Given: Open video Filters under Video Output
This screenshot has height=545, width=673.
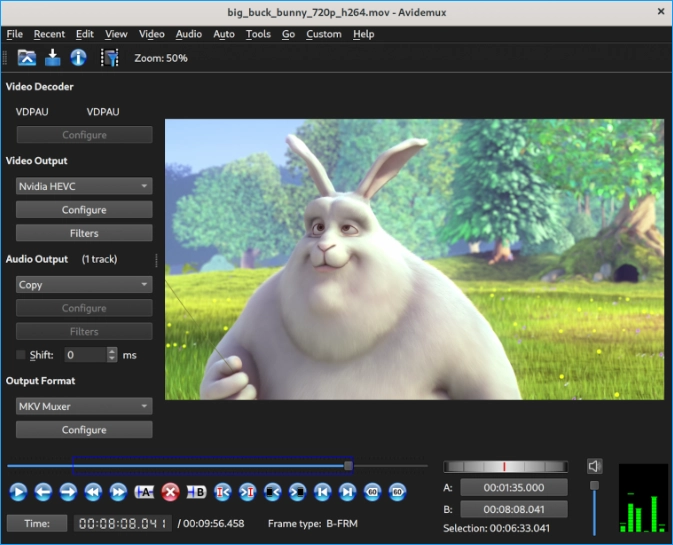Looking at the screenshot, I should (x=84, y=233).
